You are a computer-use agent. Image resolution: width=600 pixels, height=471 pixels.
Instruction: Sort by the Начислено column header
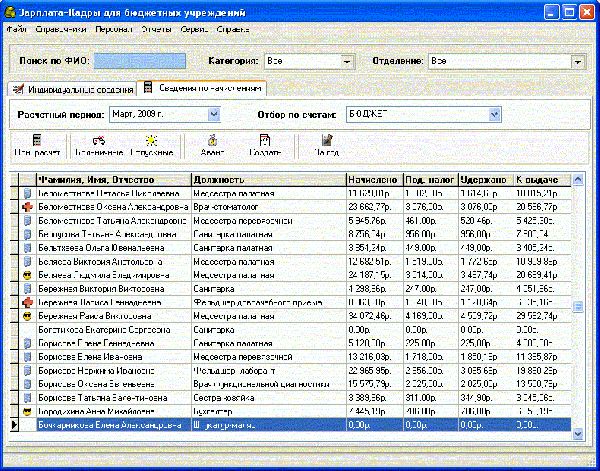click(373, 179)
